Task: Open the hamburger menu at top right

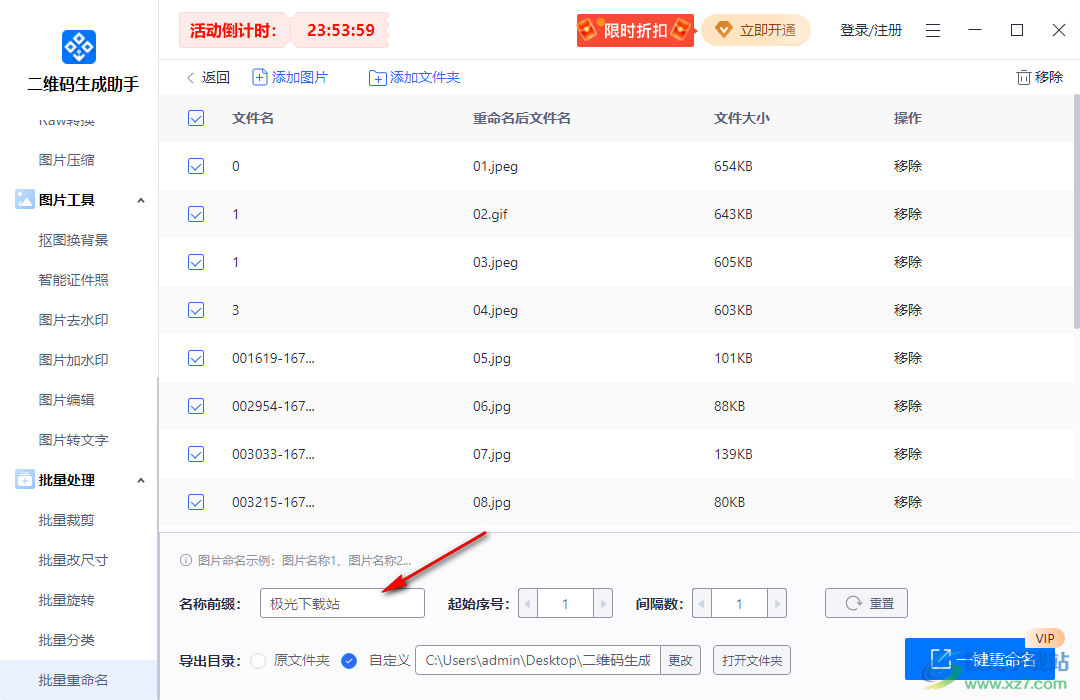Action: [x=933, y=30]
